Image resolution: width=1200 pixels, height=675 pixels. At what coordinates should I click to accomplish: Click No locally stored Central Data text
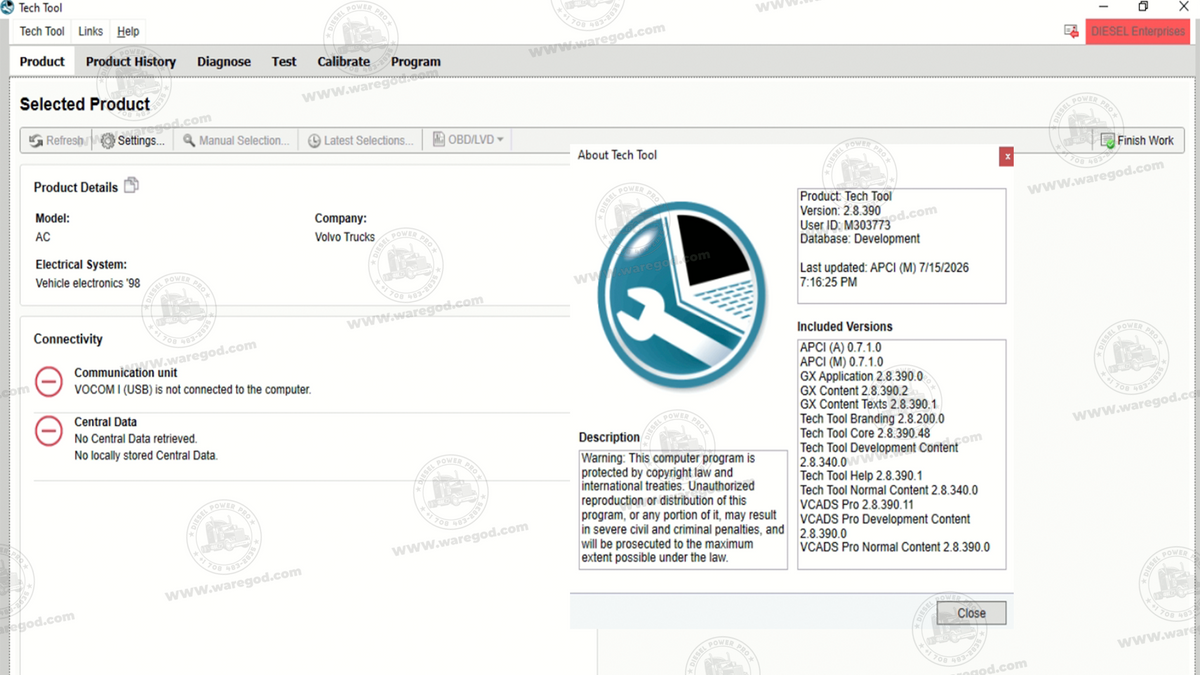tap(146, 455)
